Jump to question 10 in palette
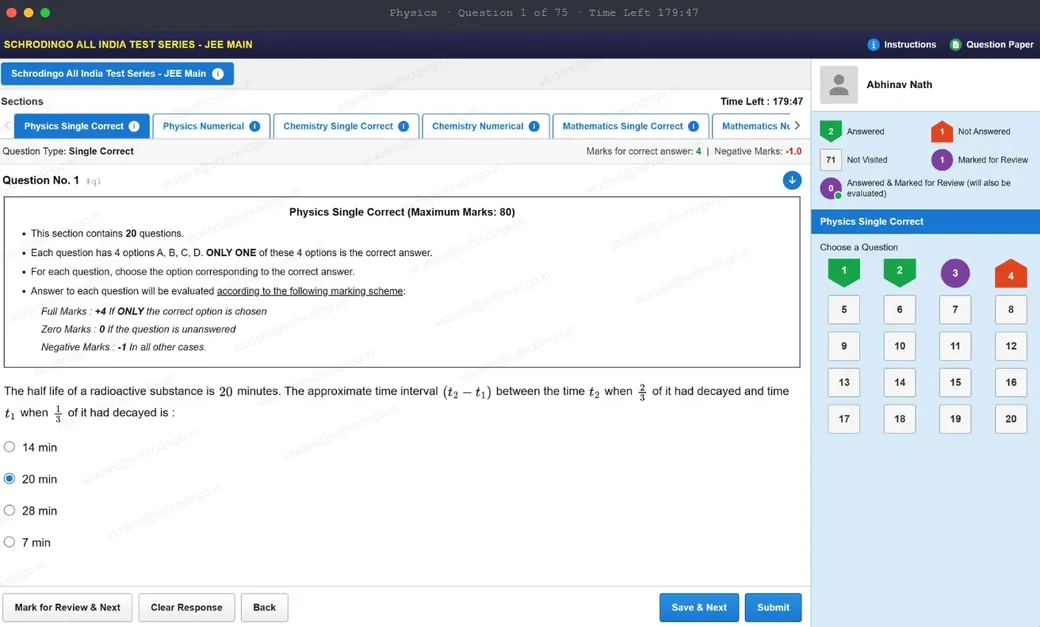Screen dimensions: 1040x627 (899, 346)
